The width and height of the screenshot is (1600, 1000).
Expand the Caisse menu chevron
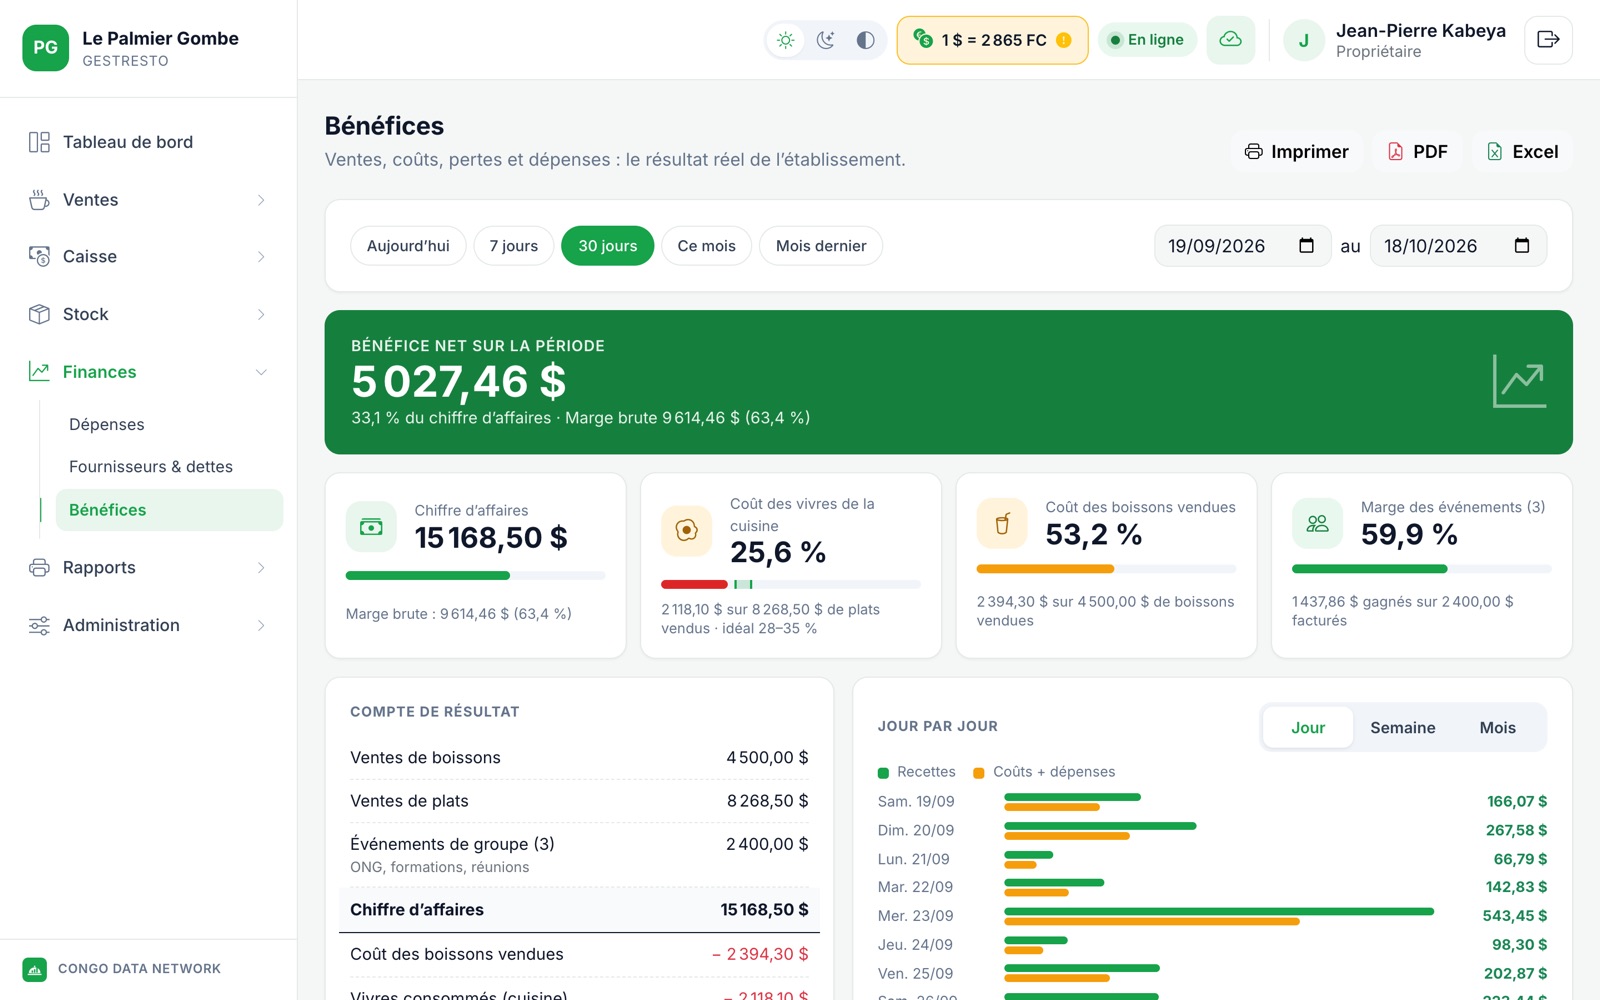coord(261,257)
